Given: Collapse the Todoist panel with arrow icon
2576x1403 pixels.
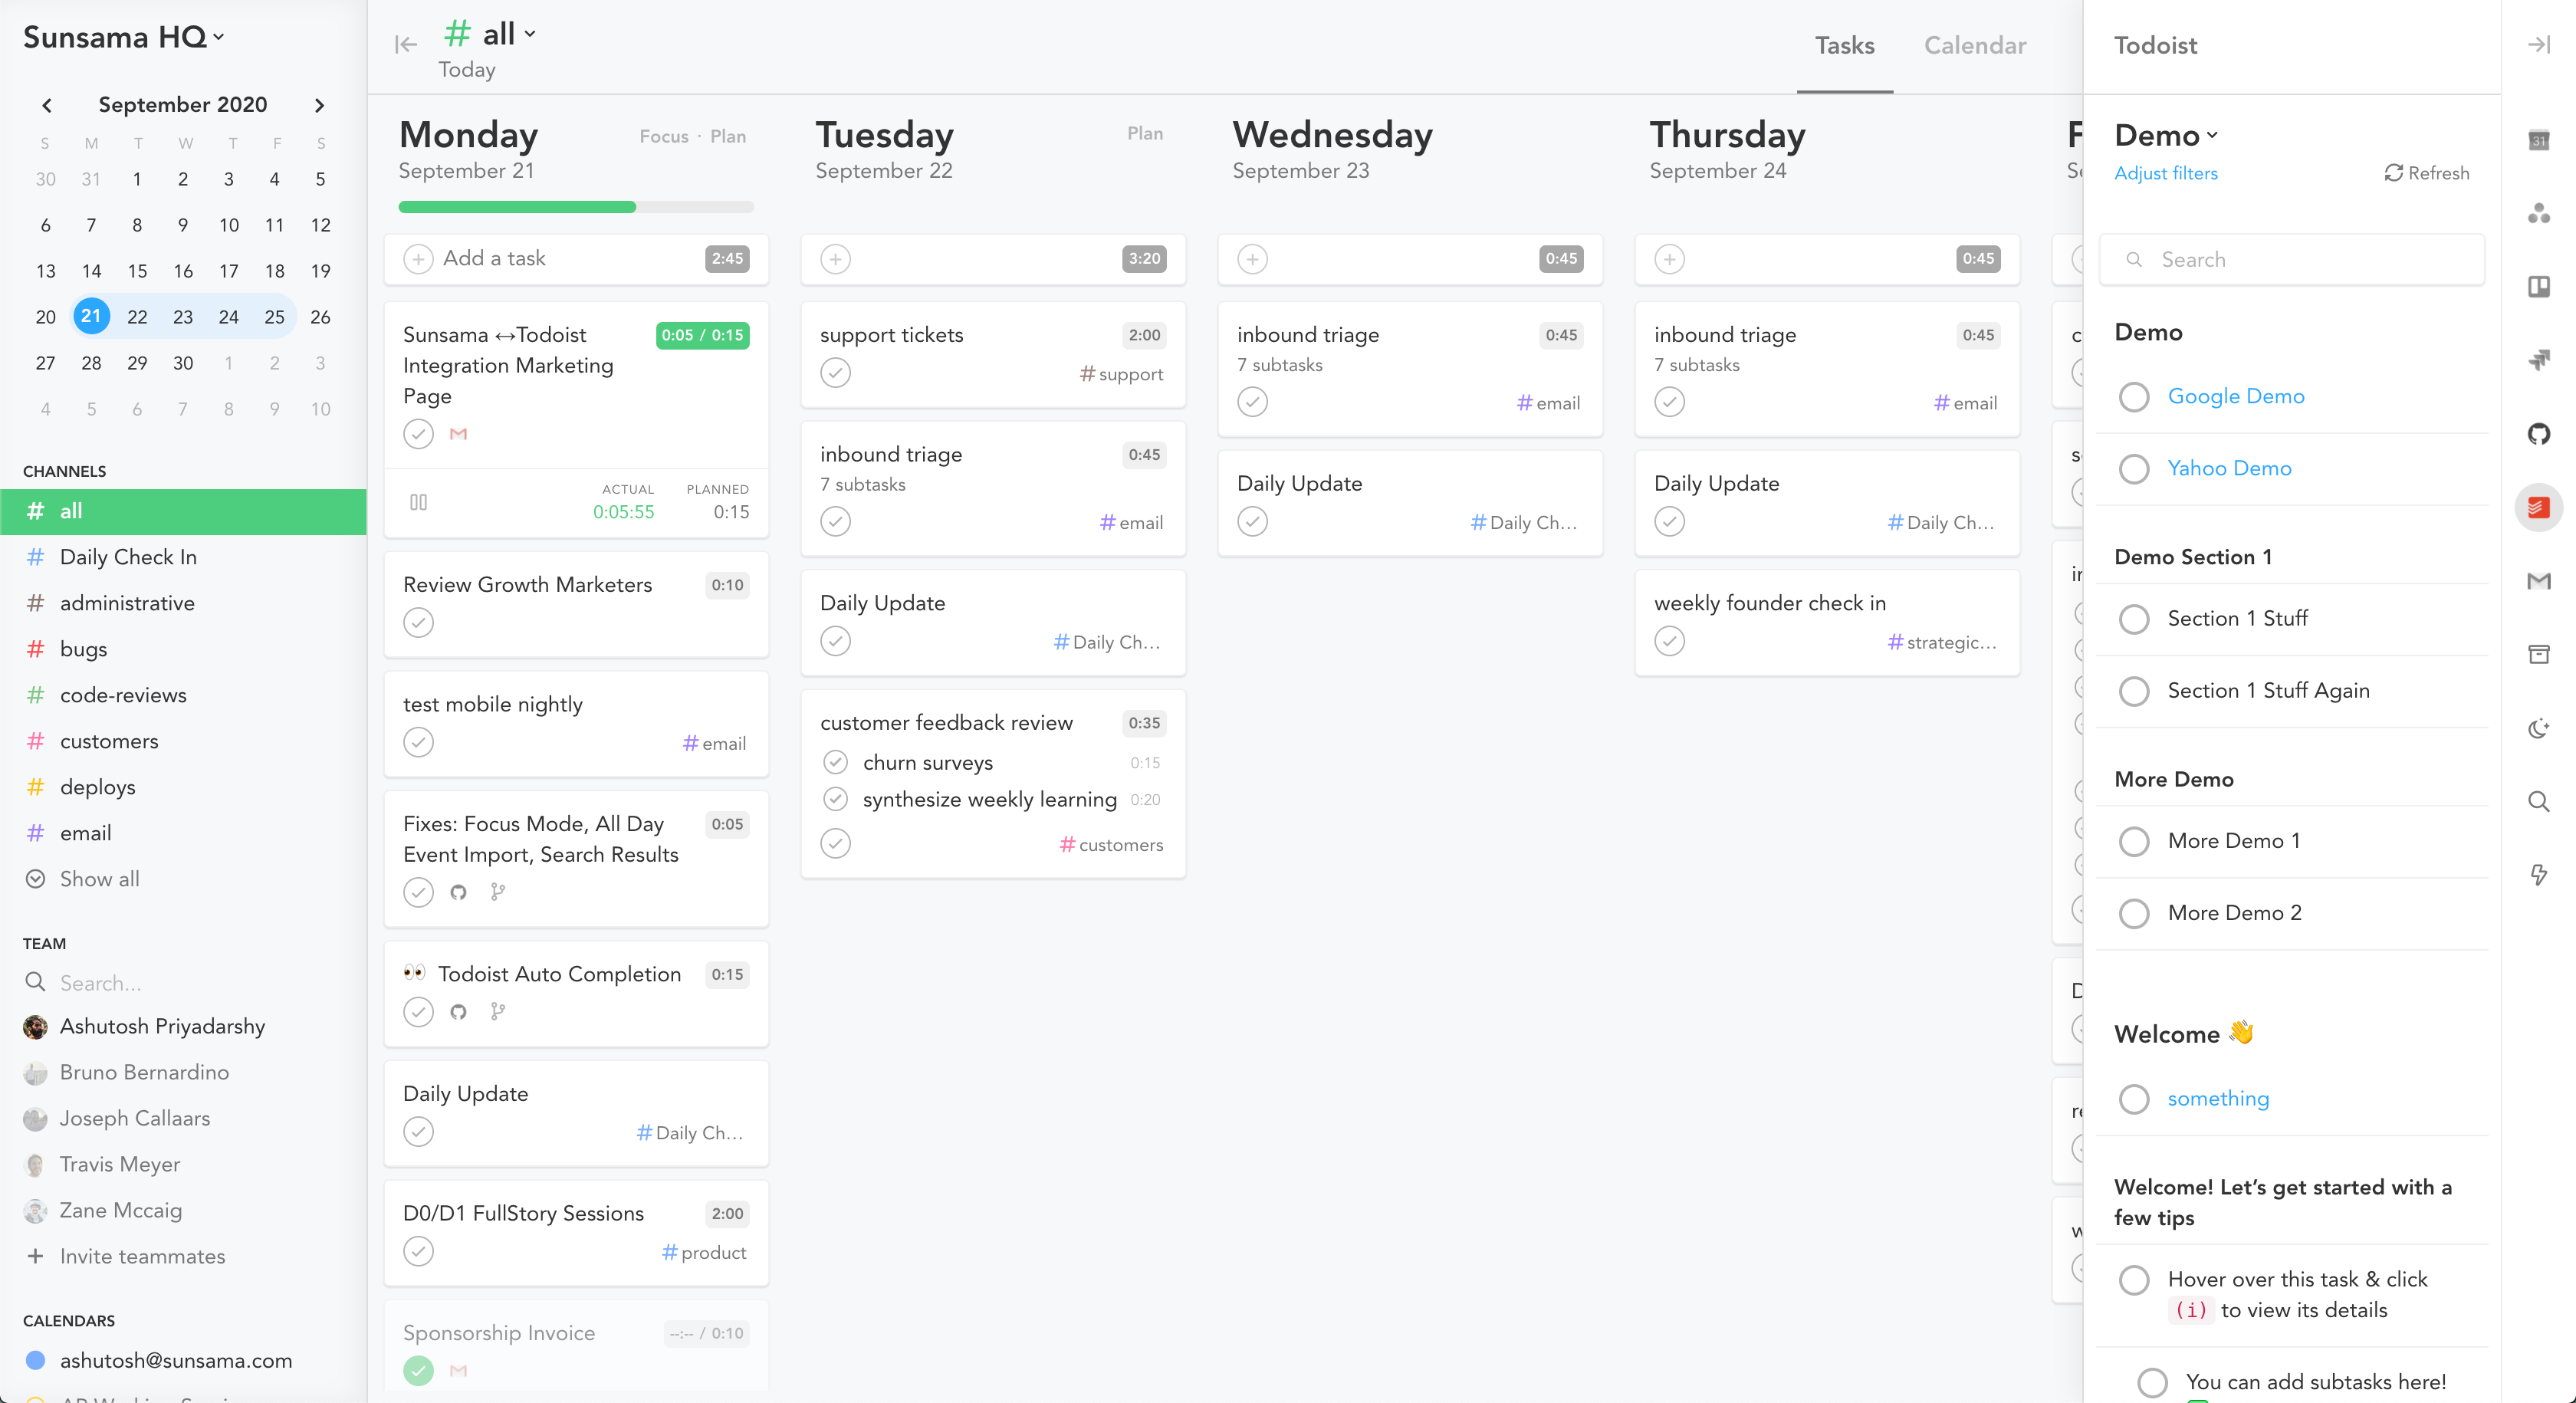Looking at the screenshot, I should (2538, 45).
